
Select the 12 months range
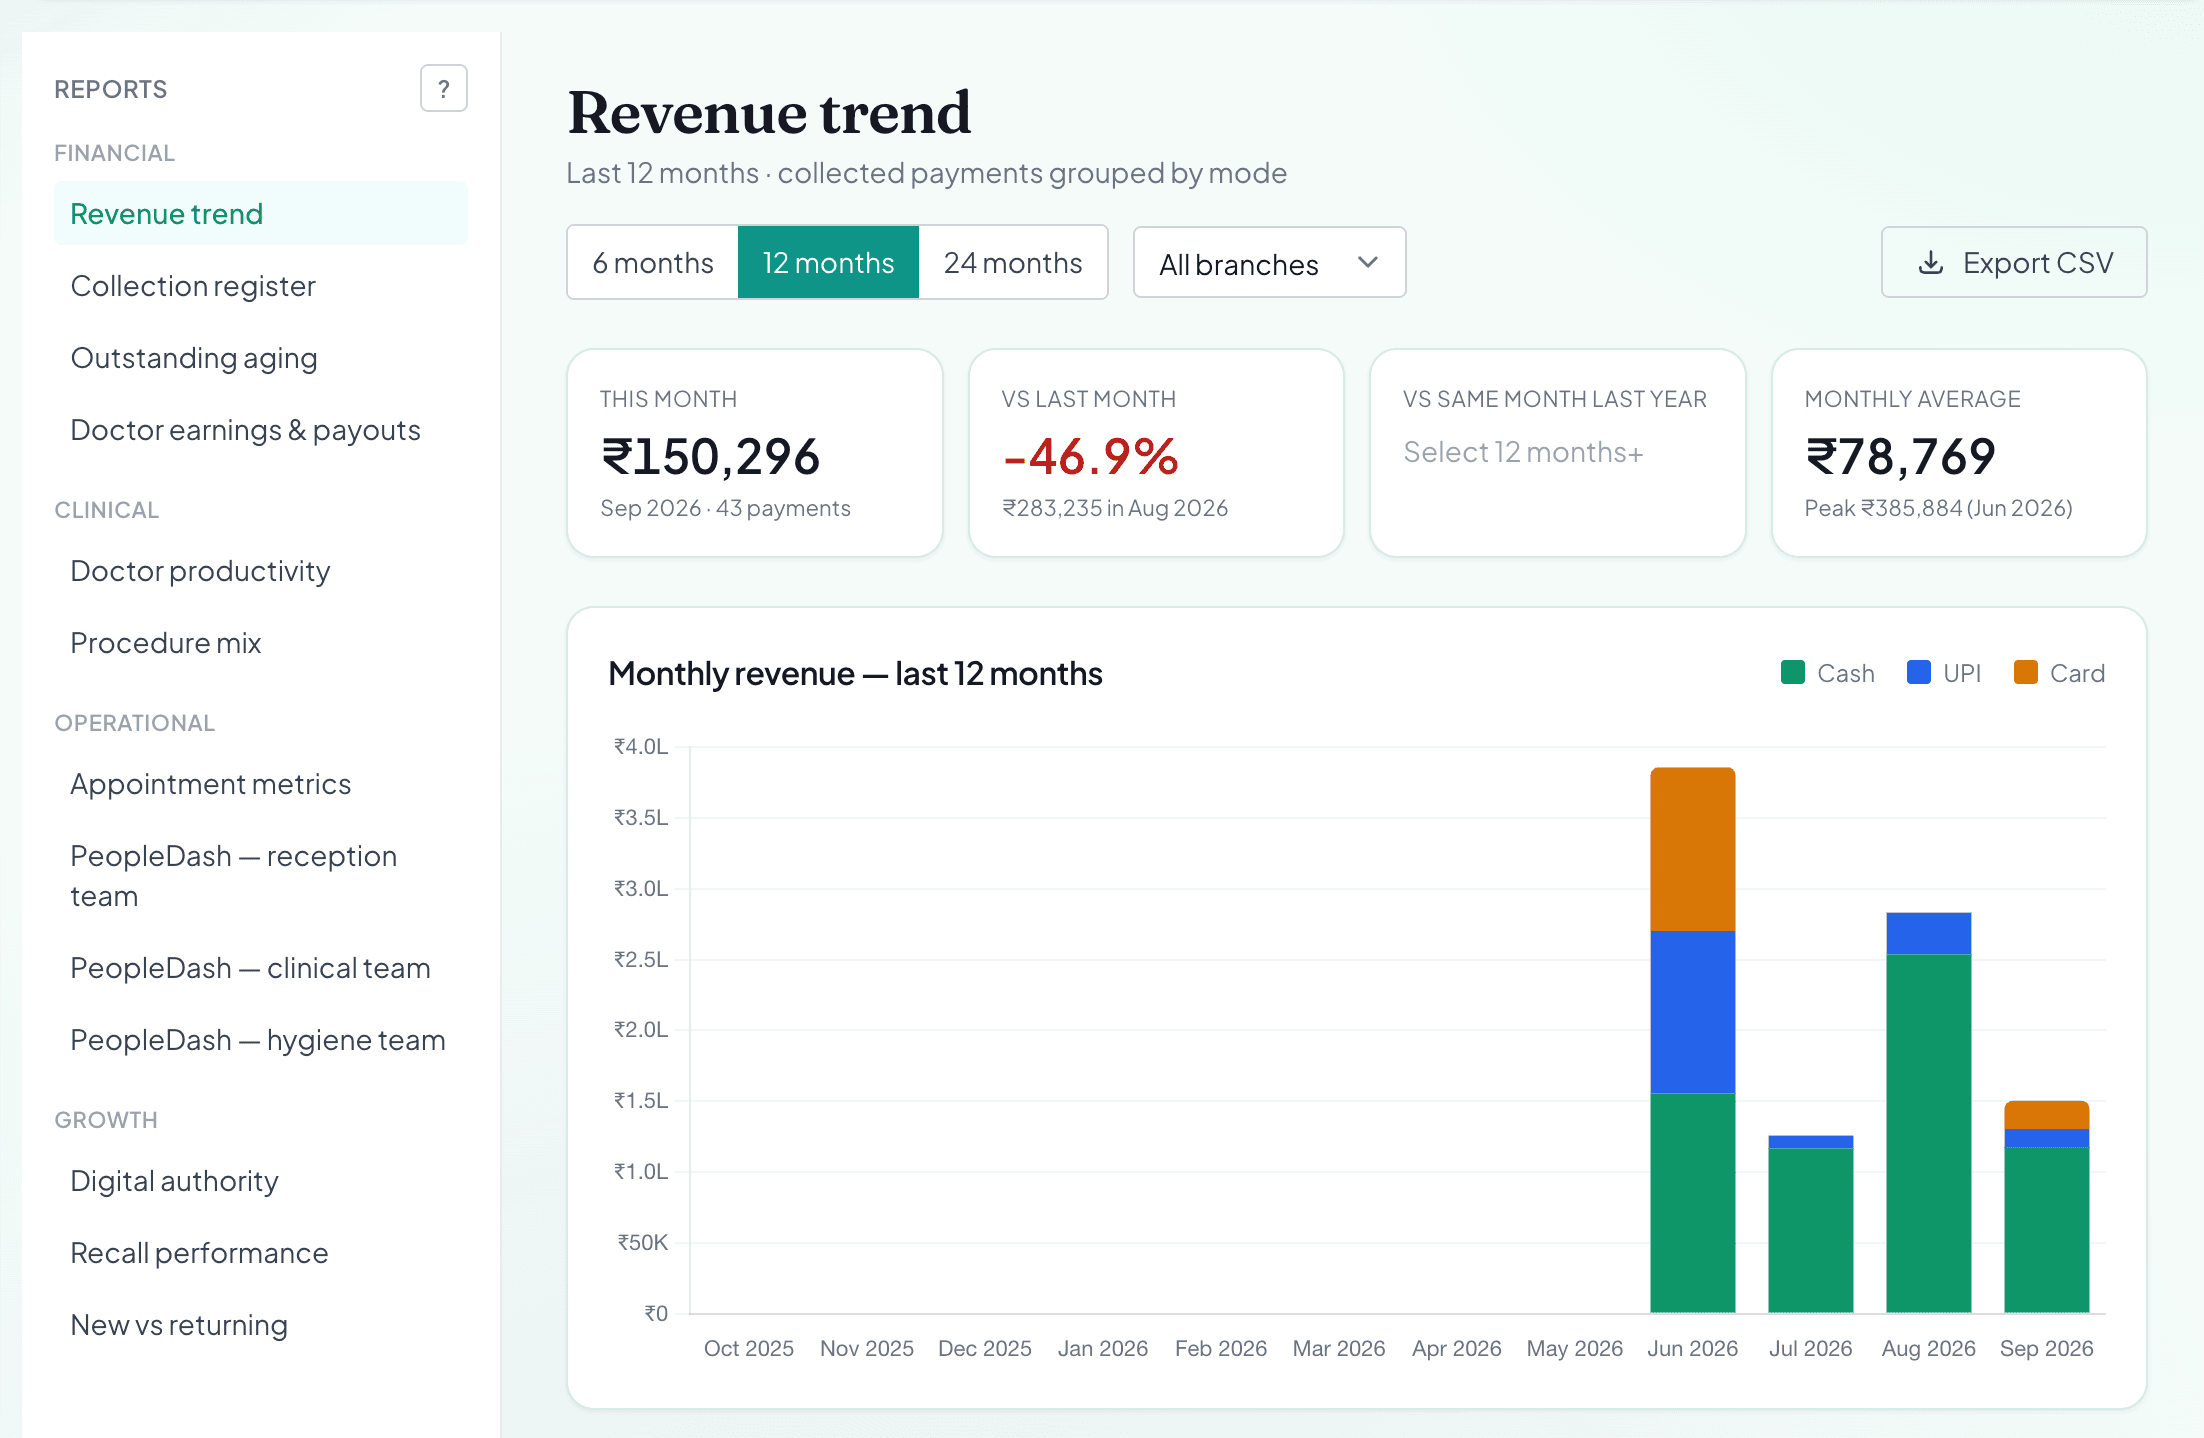(x=828, y=262)
